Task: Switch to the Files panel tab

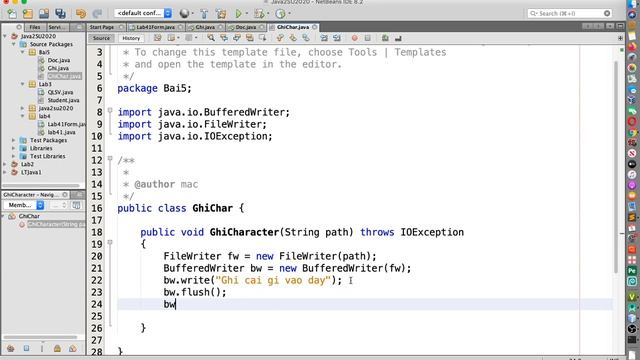Action: click(x=35, y=27)
